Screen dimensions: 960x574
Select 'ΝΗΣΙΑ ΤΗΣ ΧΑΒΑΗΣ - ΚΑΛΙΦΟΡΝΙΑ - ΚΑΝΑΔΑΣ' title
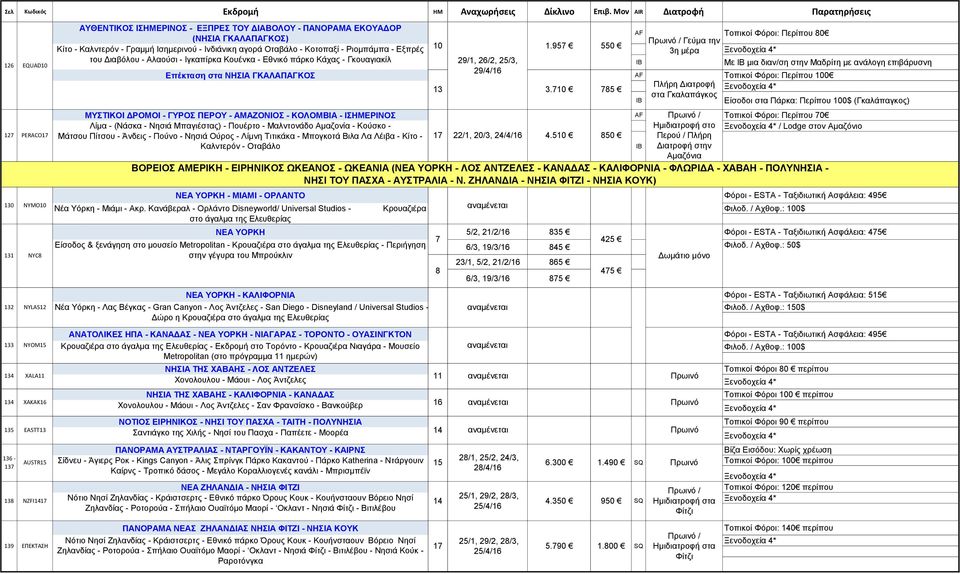coord(240,395)
